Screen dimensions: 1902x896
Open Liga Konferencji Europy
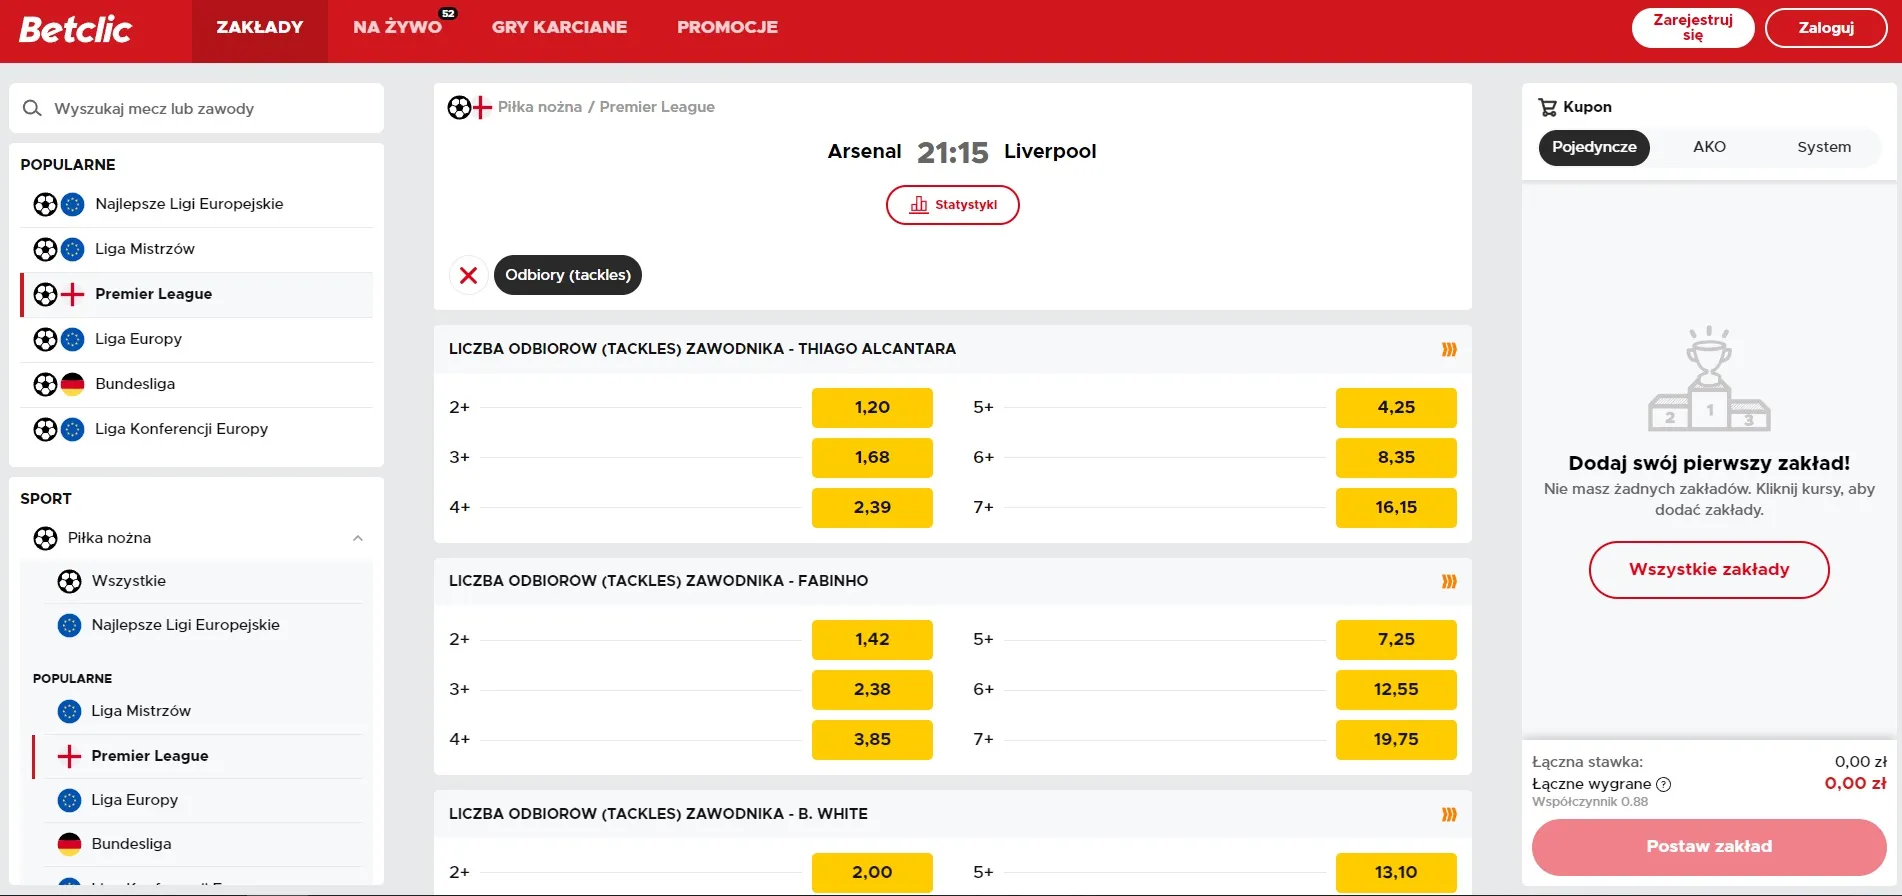(196, 429)
